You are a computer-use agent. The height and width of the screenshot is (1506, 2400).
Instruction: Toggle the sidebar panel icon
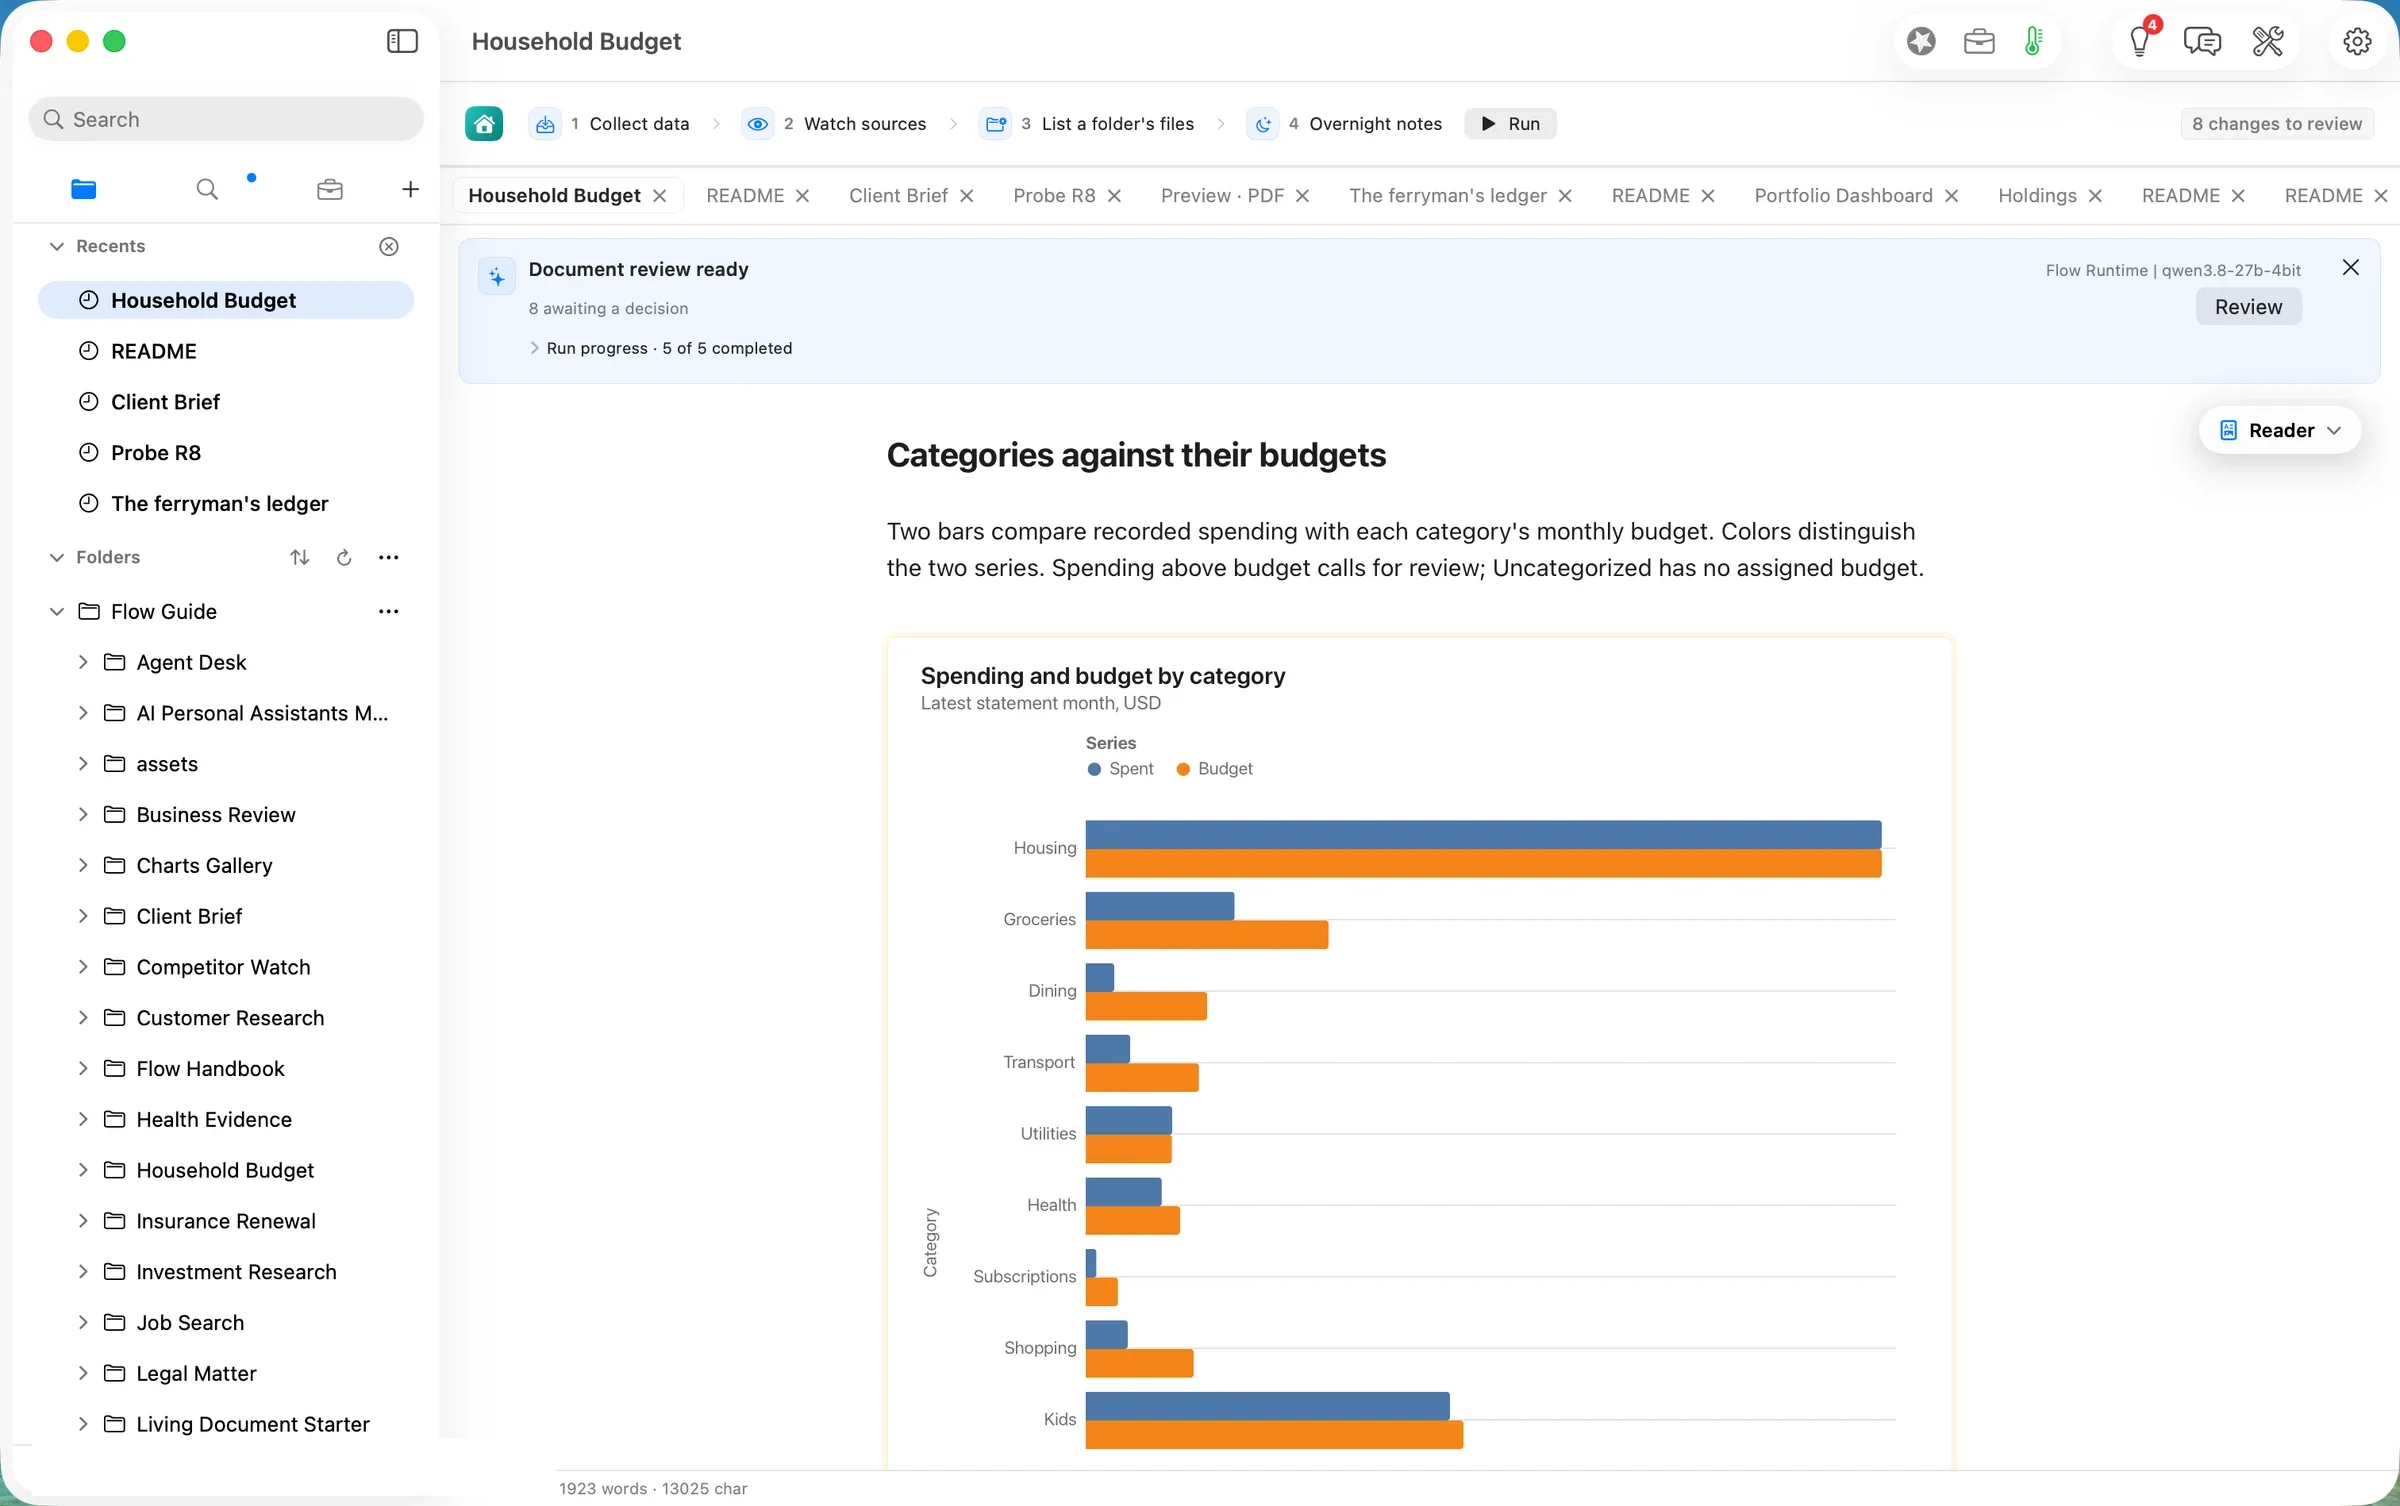click(x=402, y=41)
